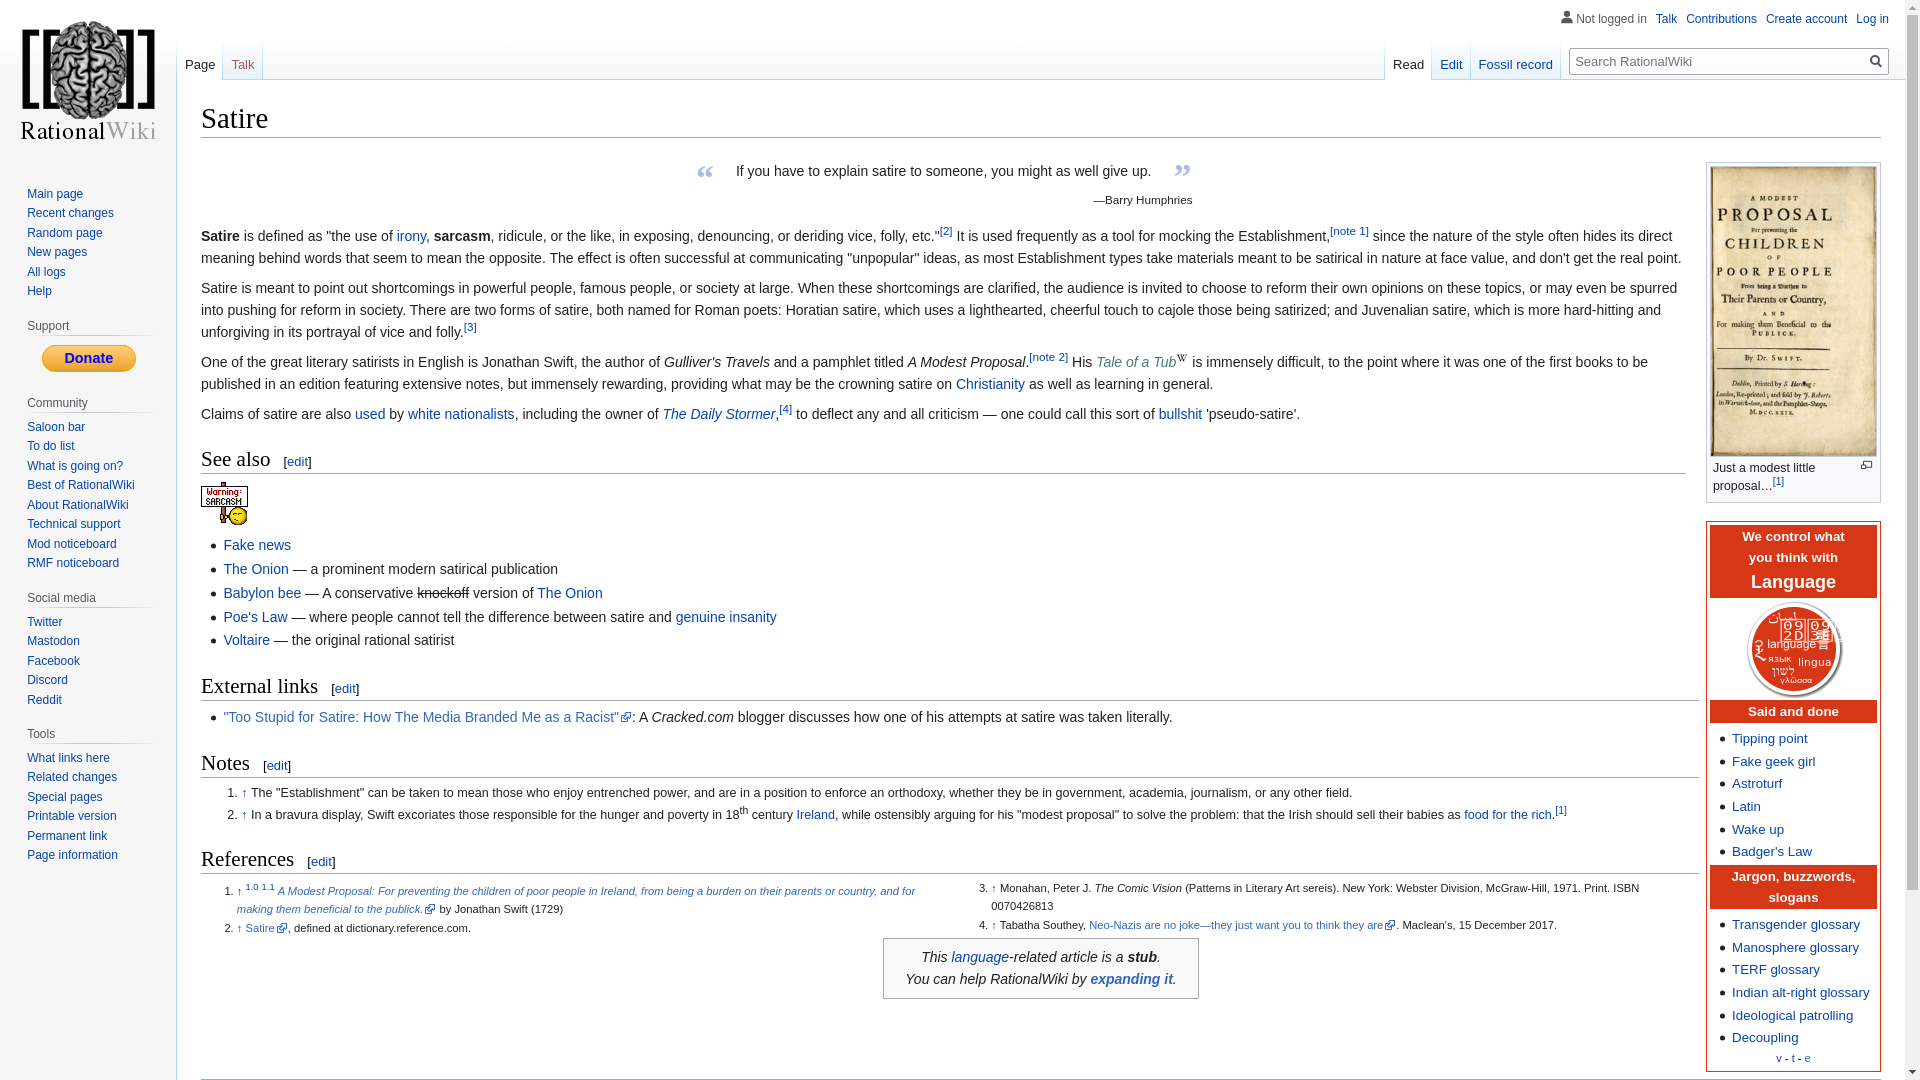Click the RationalWiki brain logo
The height and width of the screenshot is (1080, 1920).
click(88, 81)
